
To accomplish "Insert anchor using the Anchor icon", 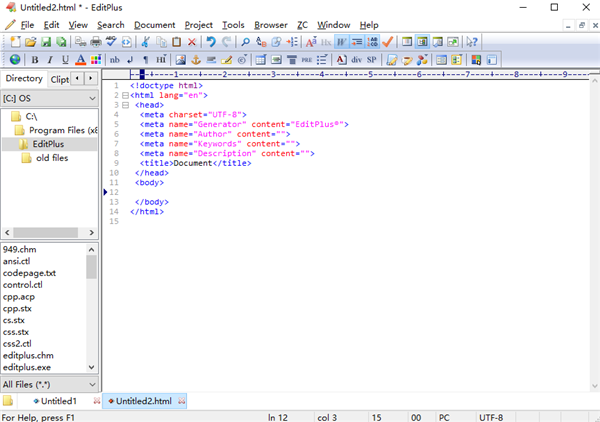I will coord(196,60).
